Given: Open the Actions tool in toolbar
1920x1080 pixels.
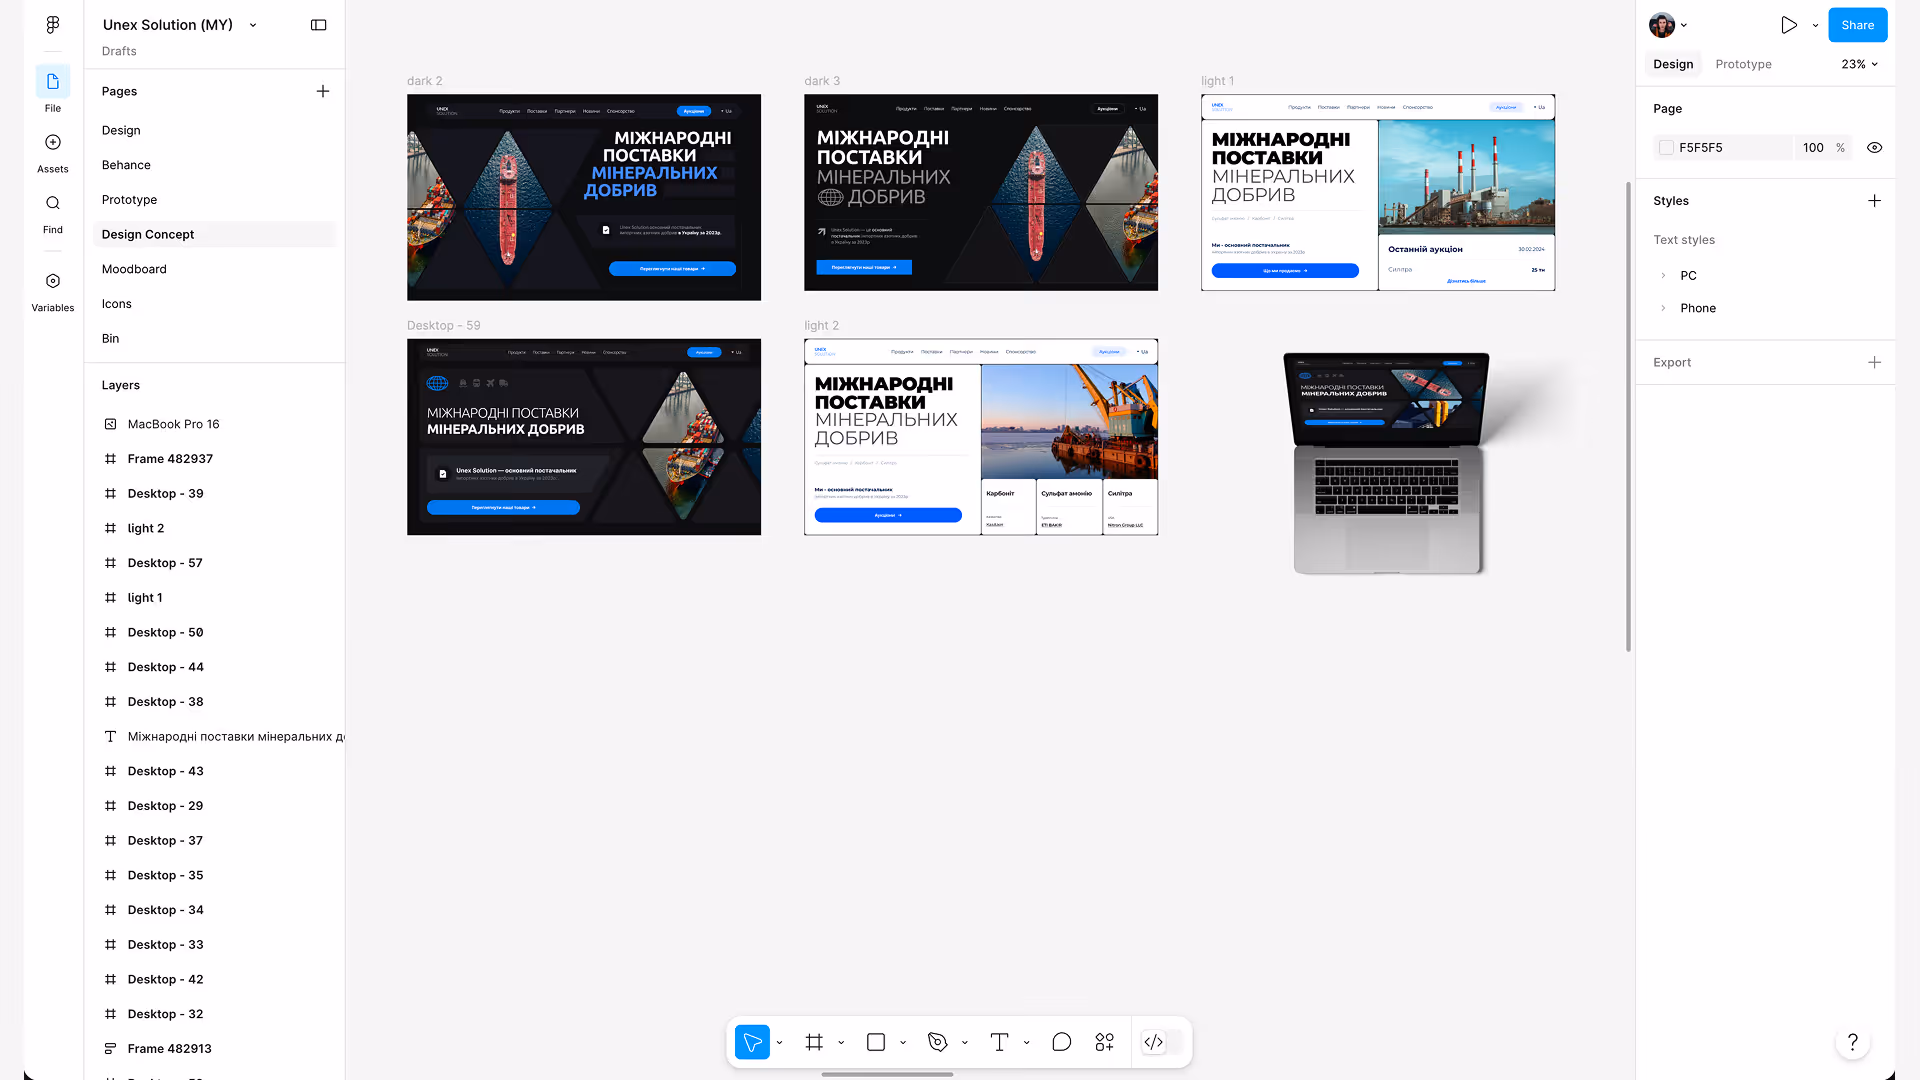Looking at the screenshot, I should click(x=1104, y=1042).
